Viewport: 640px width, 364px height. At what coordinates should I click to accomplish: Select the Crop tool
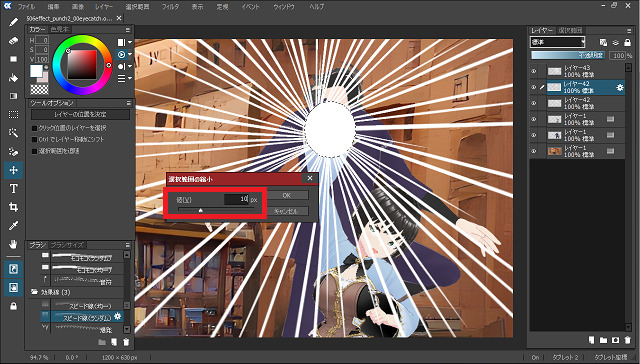13,207
